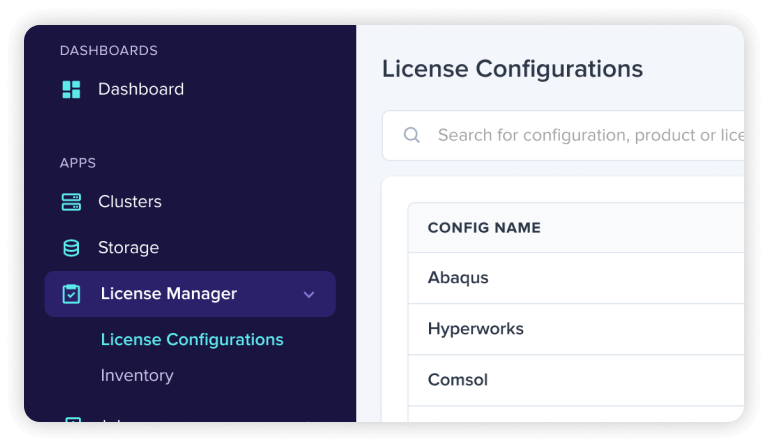Click the License Configurations page heading
The height and width of the screenshot is (446, 768).
[x=512, y=69]
